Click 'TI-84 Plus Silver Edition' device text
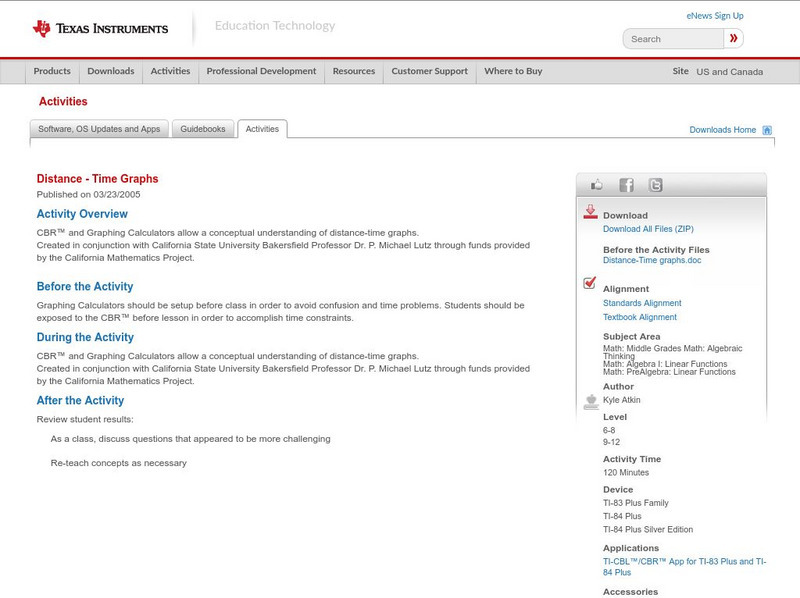800x598 pixels. pos(648,530)
